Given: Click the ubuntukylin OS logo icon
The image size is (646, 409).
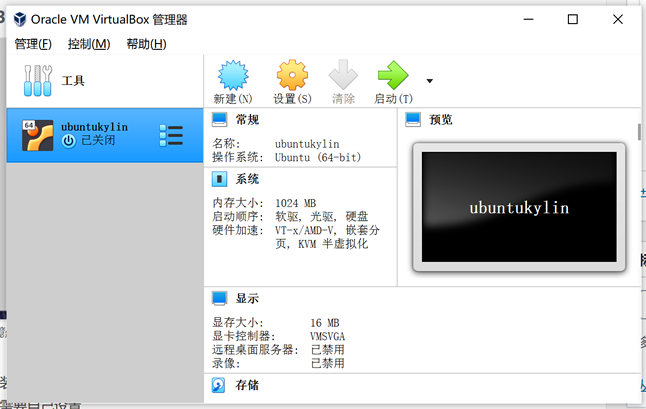Looking at the screenshot, I should (x=37, y=135).
